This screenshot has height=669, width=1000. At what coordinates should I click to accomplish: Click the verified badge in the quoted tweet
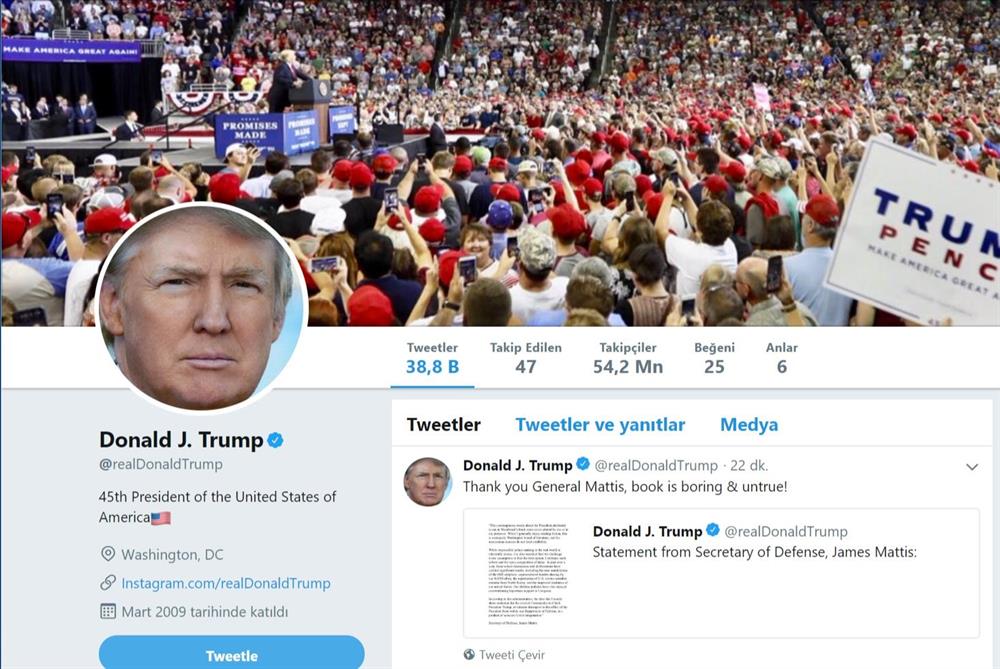point(713,530)
